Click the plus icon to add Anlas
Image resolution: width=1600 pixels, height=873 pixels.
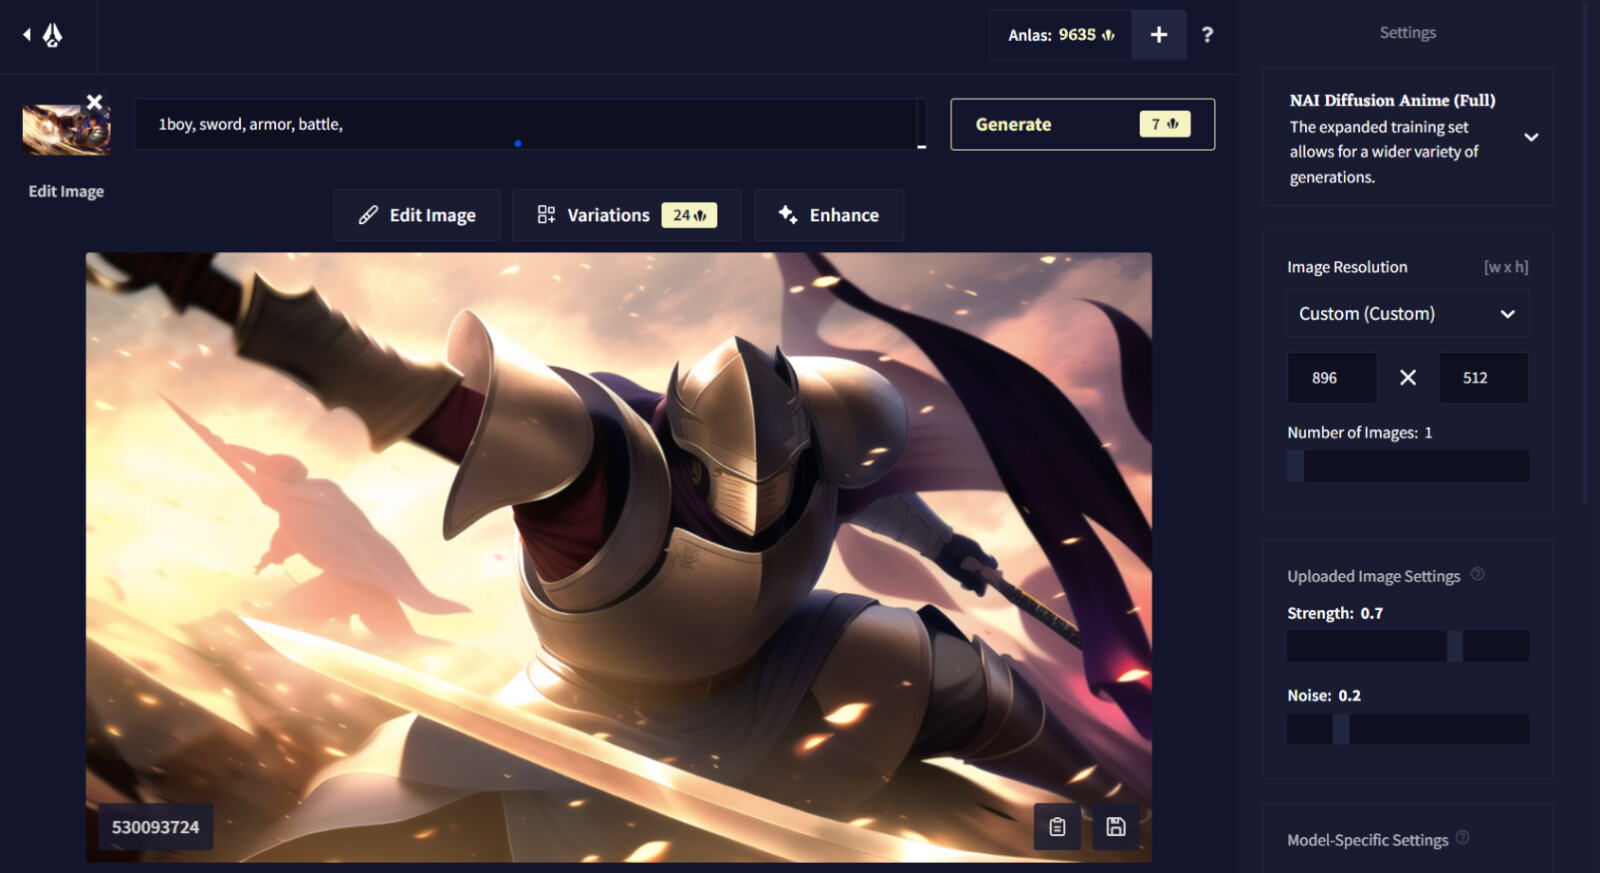pos(1158,35)
